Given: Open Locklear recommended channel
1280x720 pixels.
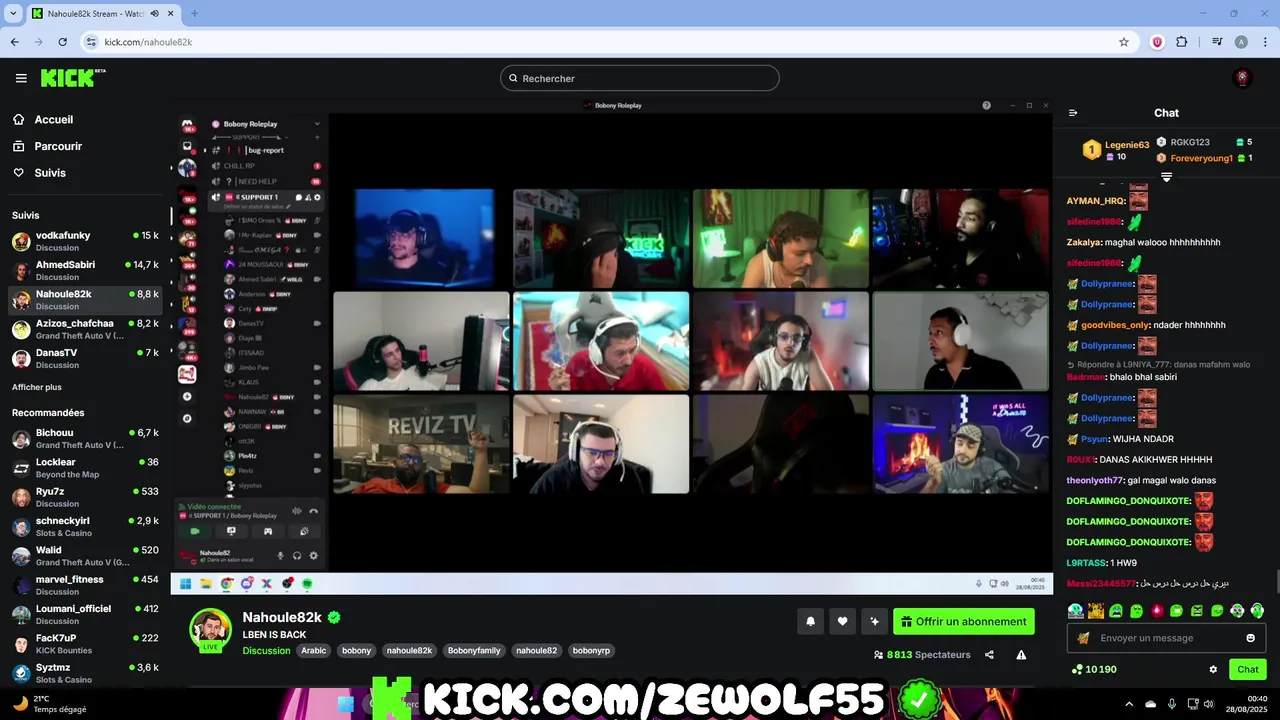Looking at the screenshot, I should tap(85, 468).
